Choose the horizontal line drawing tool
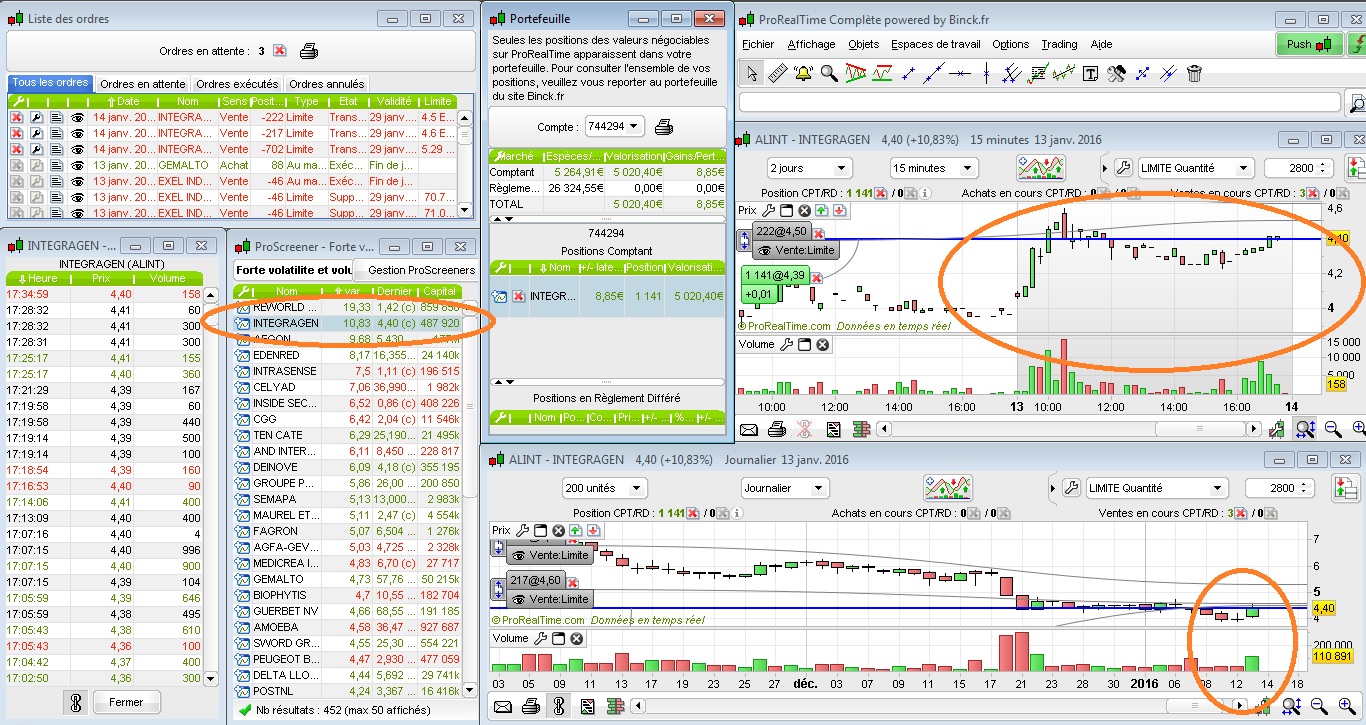1366x725 pixels. pyautogui.click(x=960, y=73)
